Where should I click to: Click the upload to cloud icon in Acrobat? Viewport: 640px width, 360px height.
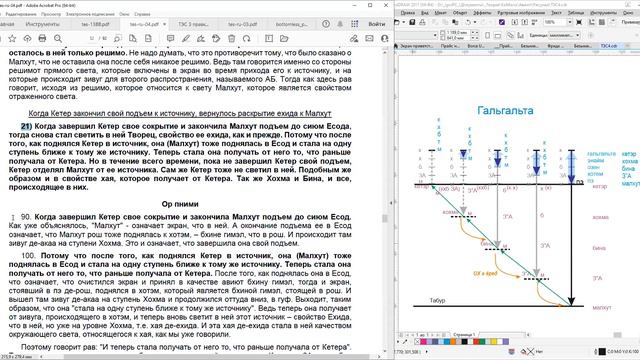coord(27,38)
